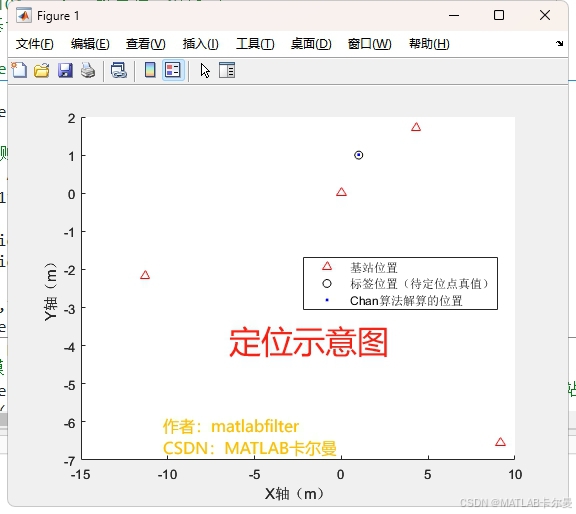
Task: Select the base station triangle at origin
Action: (341, 192)
